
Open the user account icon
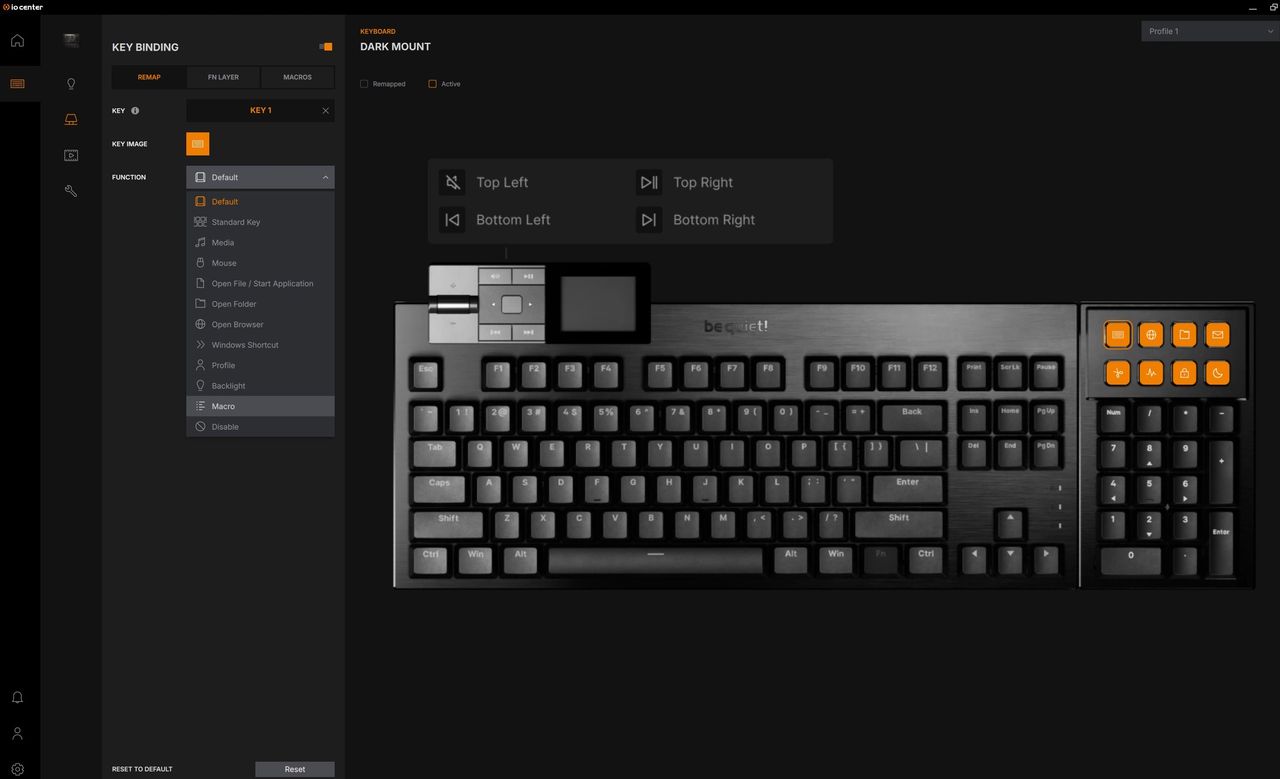pos(17,734)
